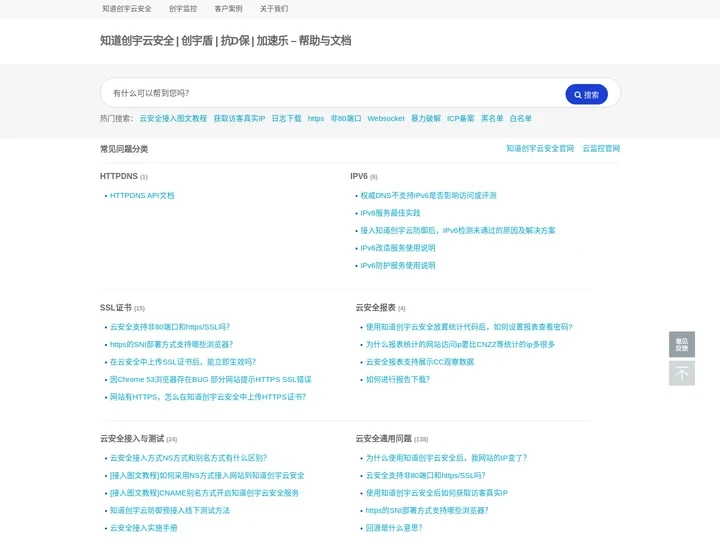Image resolution: width=720 pixels, height=540 pixels.
Task: Open 云安全支持非80端口 article under 云安全通用问题
Action: click(425, 475)
